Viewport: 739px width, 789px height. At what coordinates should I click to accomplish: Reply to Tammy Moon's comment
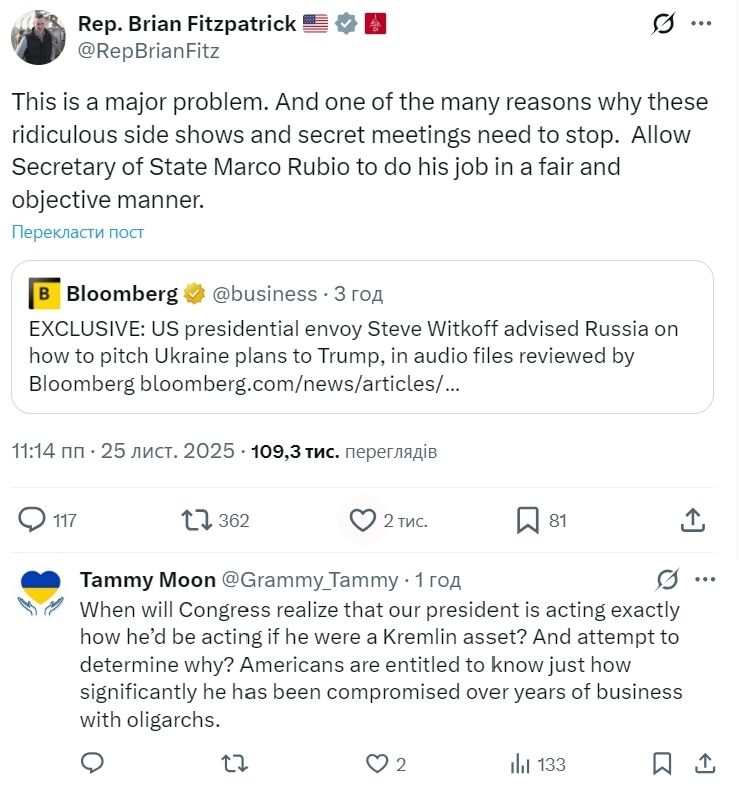pyautogui.click(x=92, y=764)
